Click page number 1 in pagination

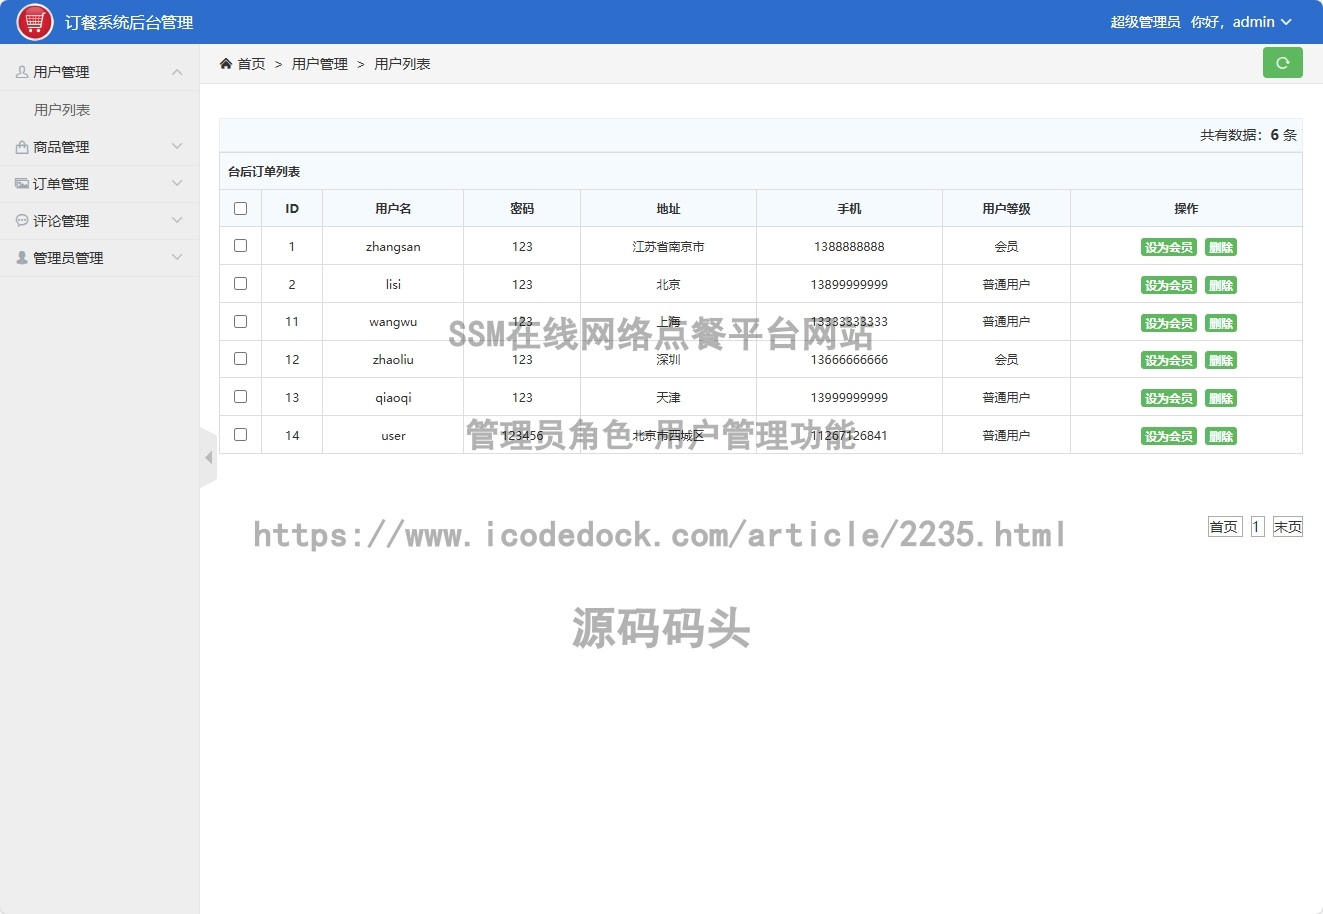click(1258, 527)
